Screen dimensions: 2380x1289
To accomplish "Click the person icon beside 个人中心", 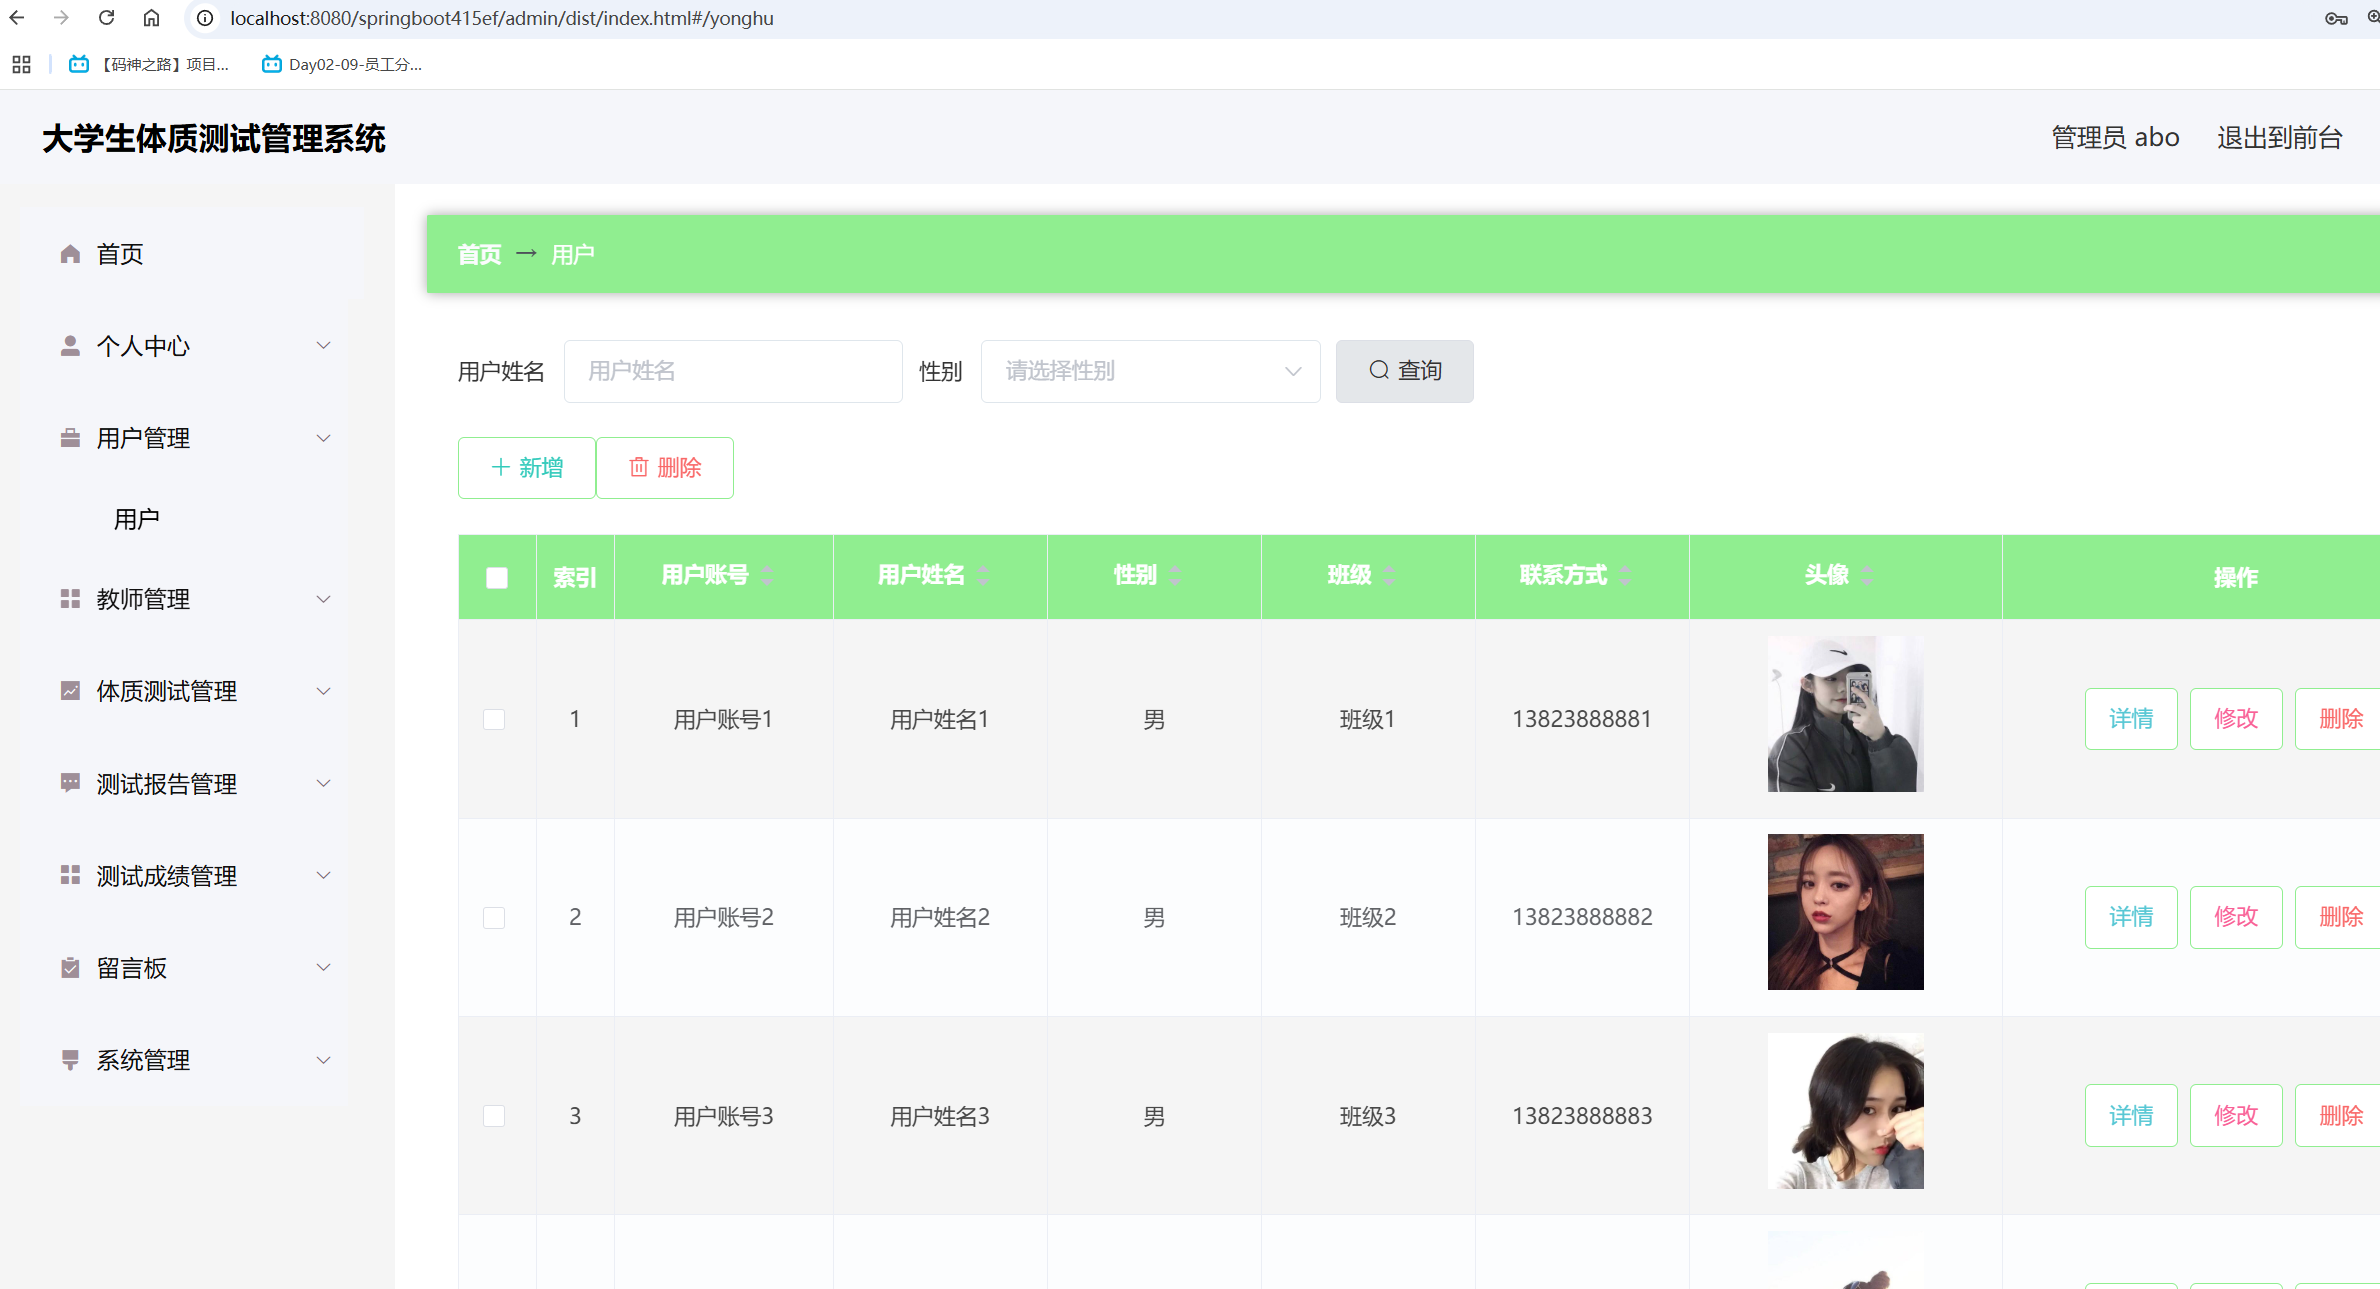I will (70, 346).
